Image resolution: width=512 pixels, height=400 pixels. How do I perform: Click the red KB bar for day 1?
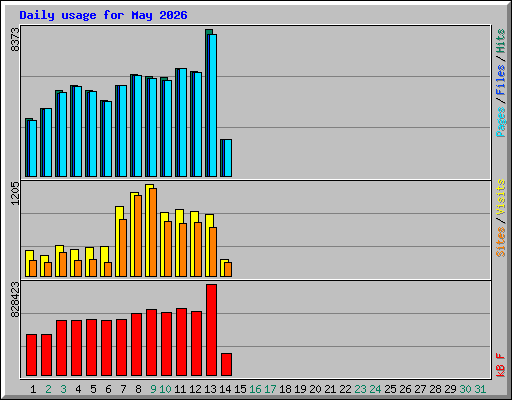31,355
